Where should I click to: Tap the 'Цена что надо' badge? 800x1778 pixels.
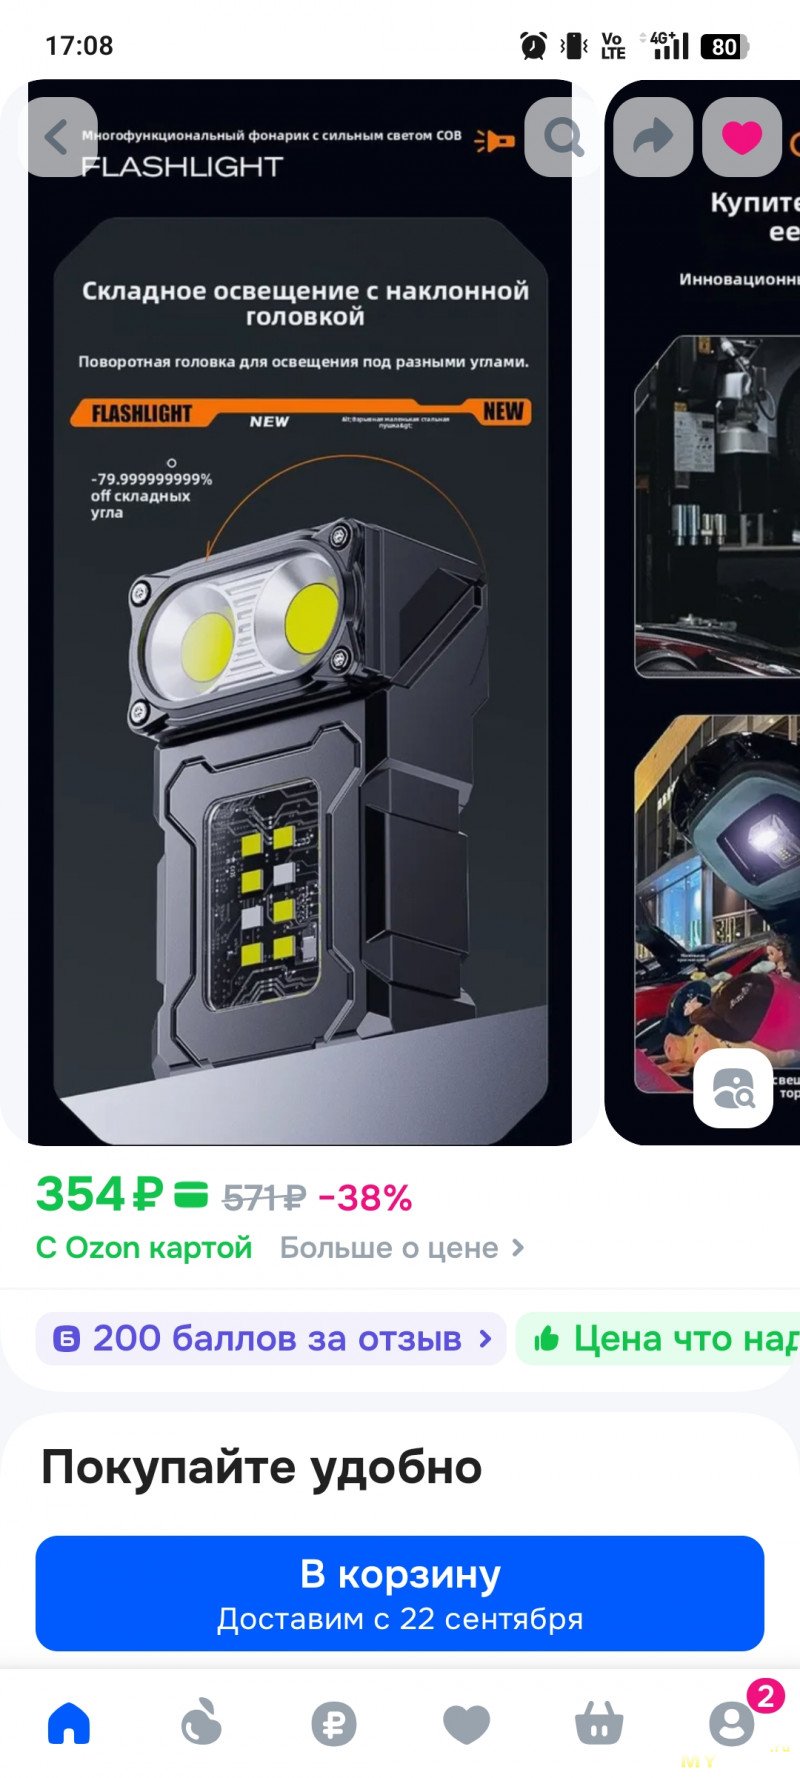coord(658,1338)
